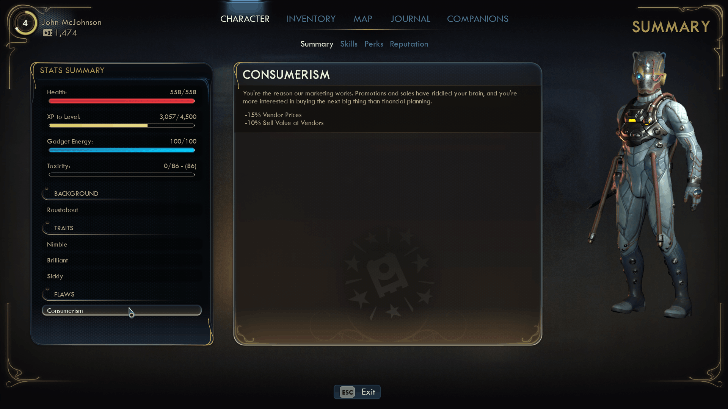Click Exit at the bottom
The image size is (728, 409).
pos(368,392)
